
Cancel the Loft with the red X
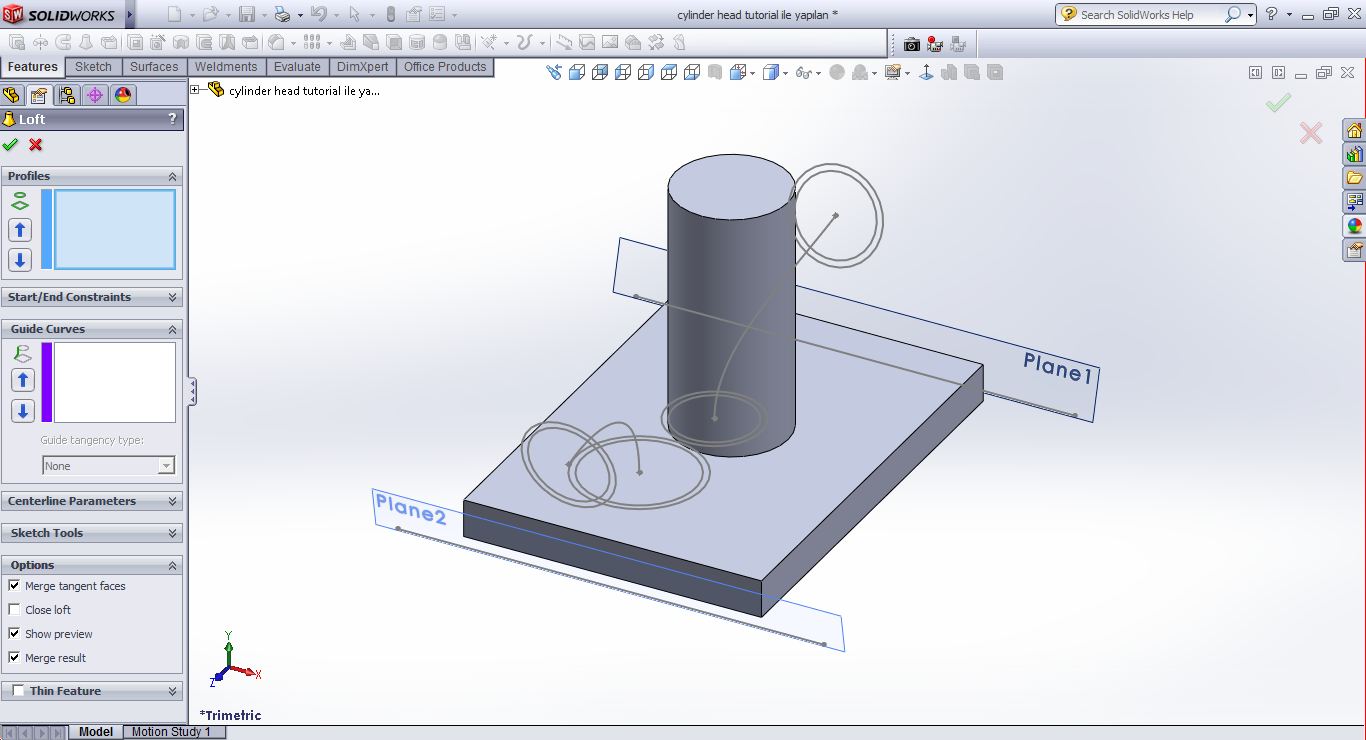[x=36, y=145]
